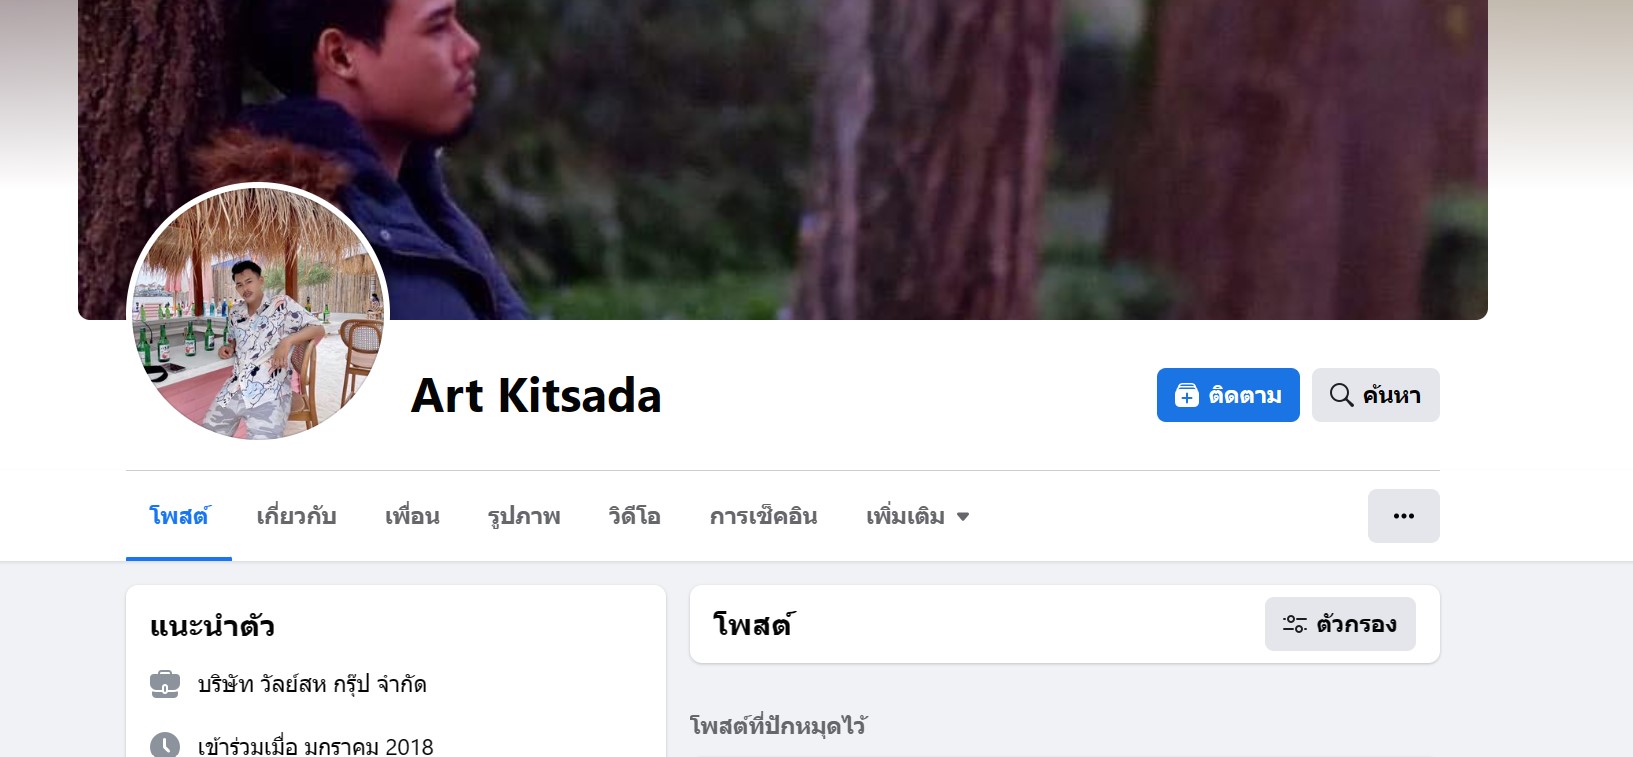
Task: Click the Art Kitsada profile name
Action: pos(536,396)
